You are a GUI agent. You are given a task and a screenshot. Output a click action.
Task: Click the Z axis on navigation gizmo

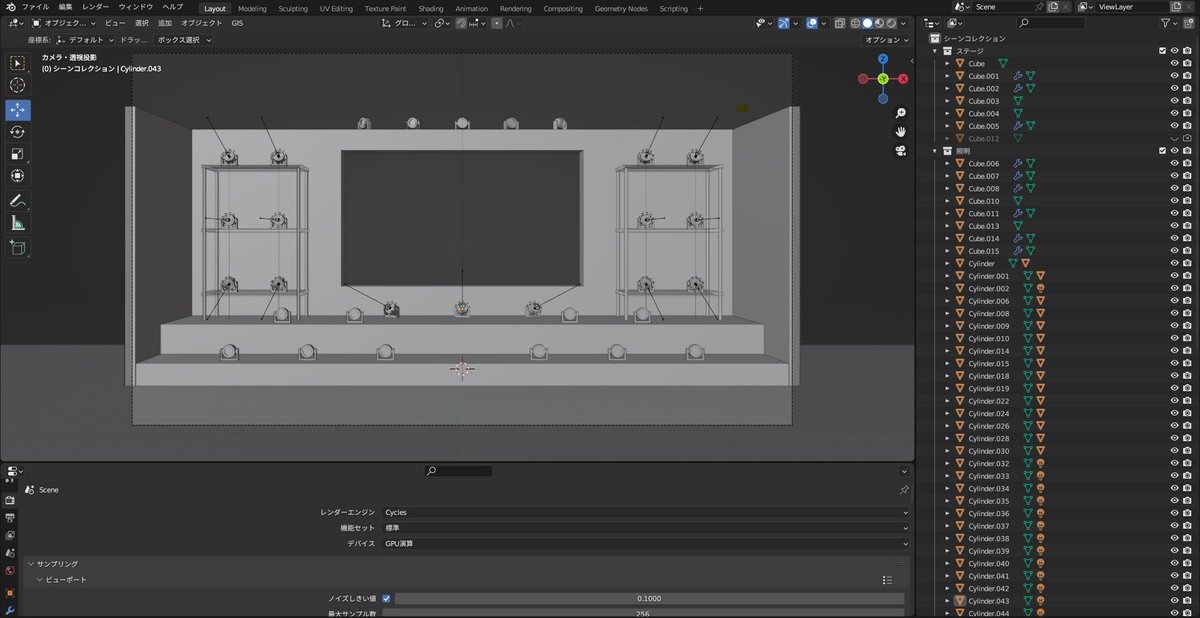click(883, 58)
